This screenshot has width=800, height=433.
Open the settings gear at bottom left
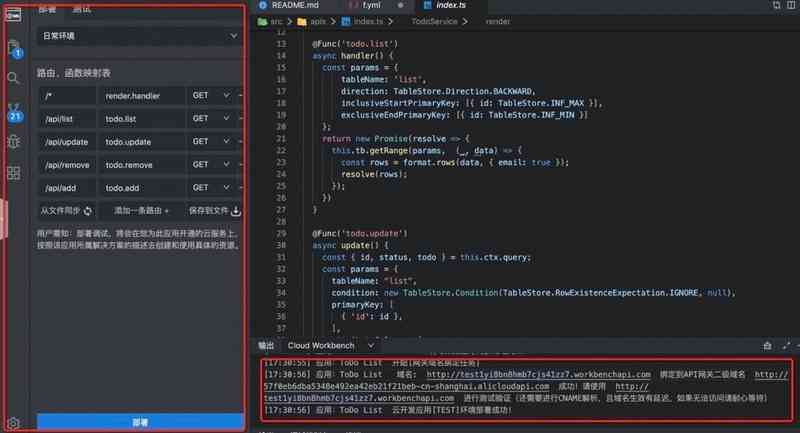click(13, 424)
